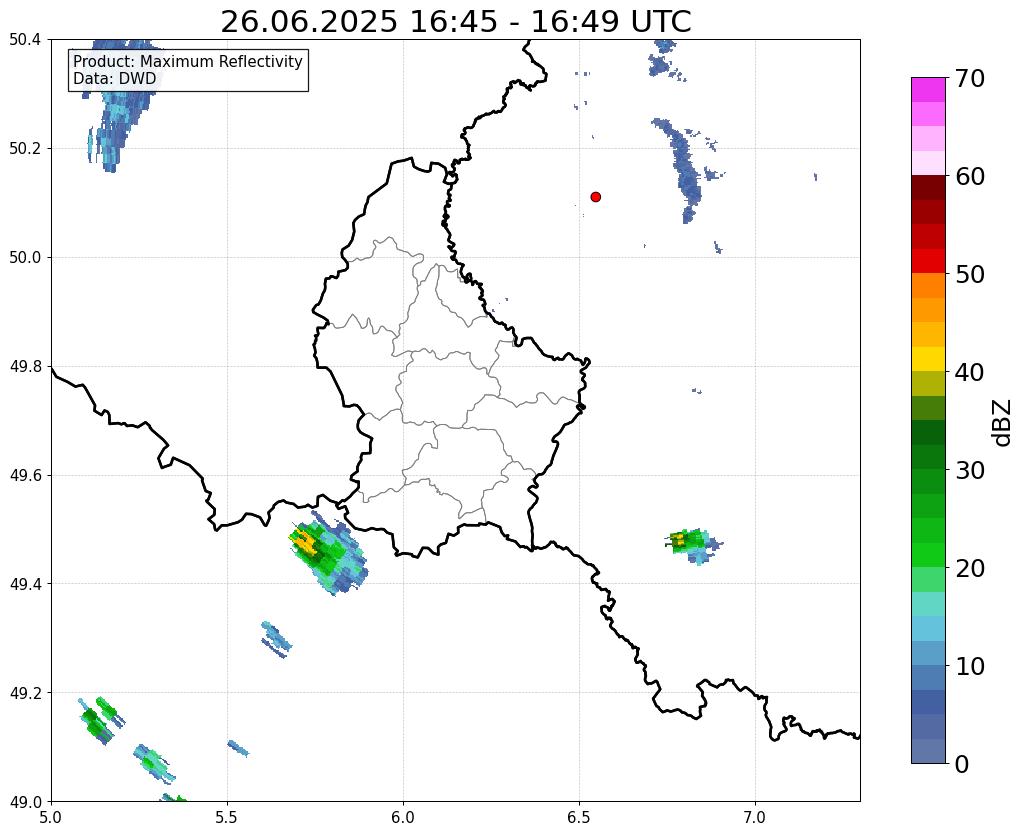Image resolution: width=1023 pixels, height=834 pixels.
Task: Click the colorbar tick label 20
Action: point(970,568)
